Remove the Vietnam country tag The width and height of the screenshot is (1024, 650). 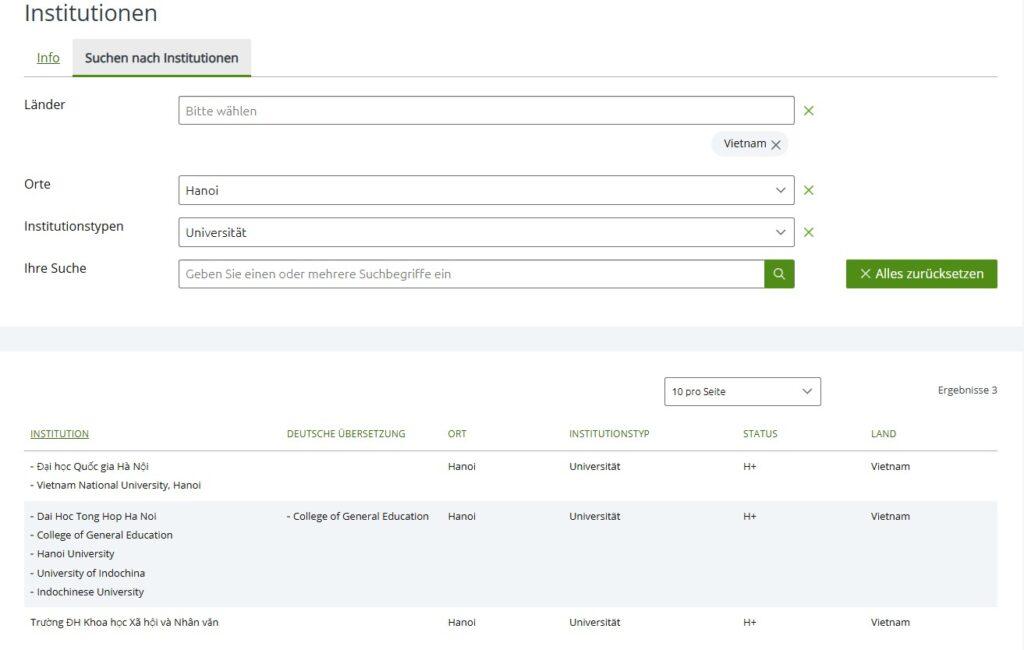pos(776,145)
